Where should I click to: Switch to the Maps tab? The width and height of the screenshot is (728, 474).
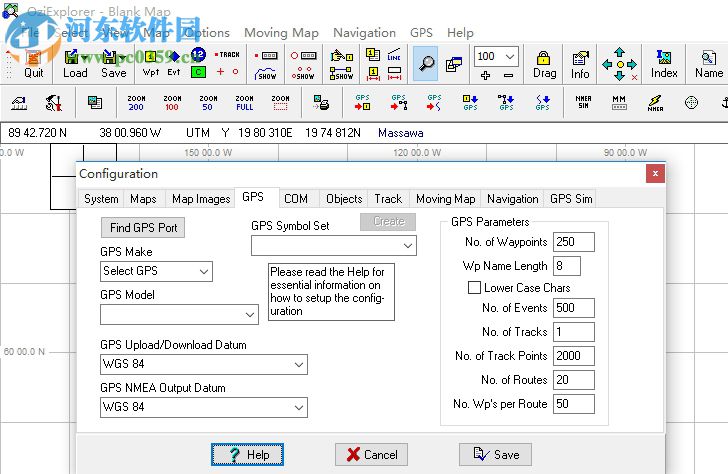coord(143,199)
